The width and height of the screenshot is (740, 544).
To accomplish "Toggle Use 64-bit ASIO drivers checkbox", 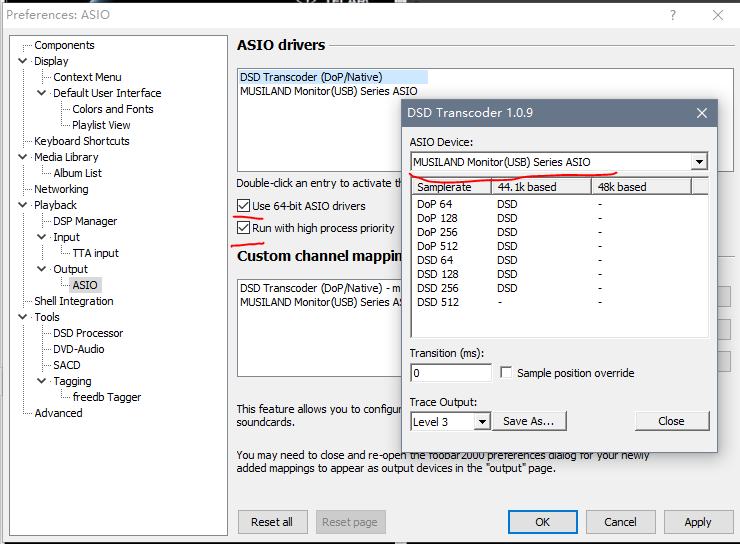I will [244, 206].
